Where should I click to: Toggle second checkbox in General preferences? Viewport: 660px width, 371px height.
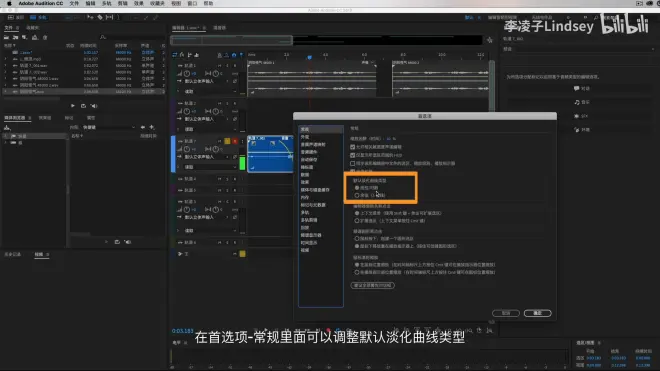[x=352, y=155]
